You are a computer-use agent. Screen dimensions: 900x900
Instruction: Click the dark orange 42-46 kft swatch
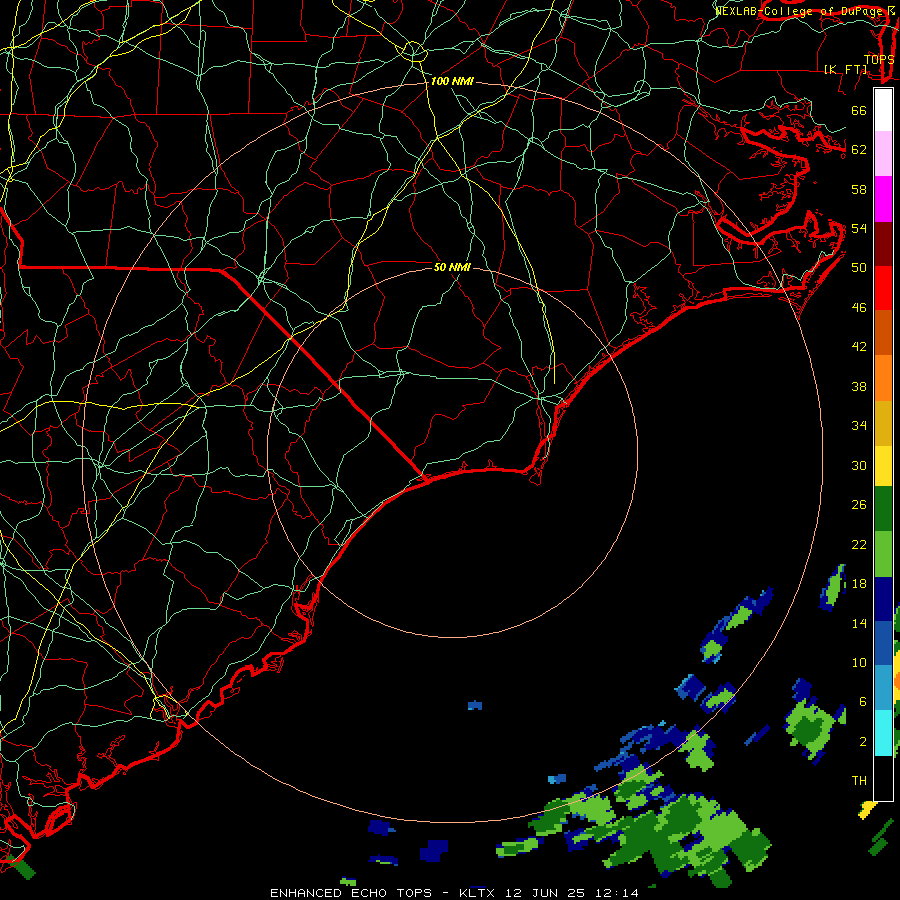point(883,332)
